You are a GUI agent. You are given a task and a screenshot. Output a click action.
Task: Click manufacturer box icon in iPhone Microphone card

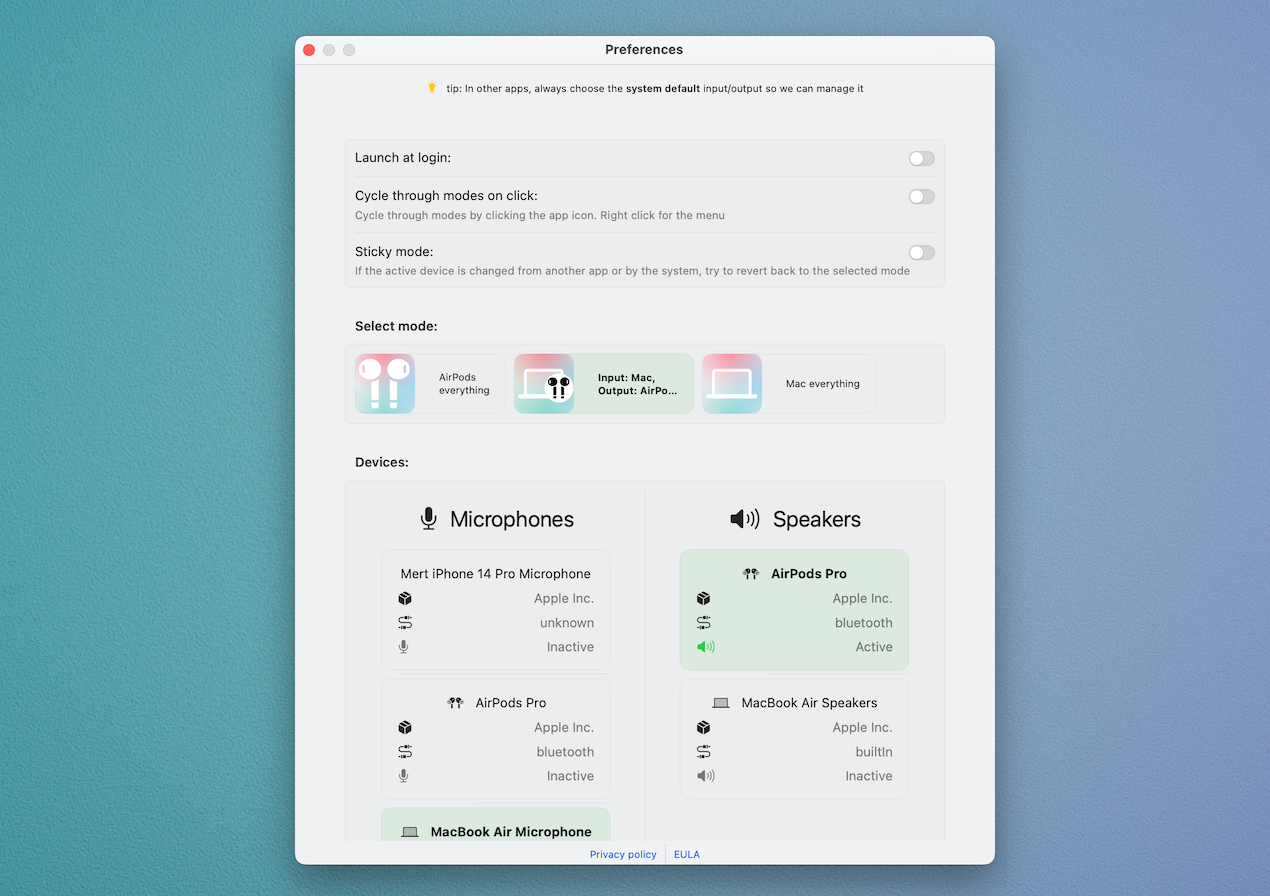point(405,599)
